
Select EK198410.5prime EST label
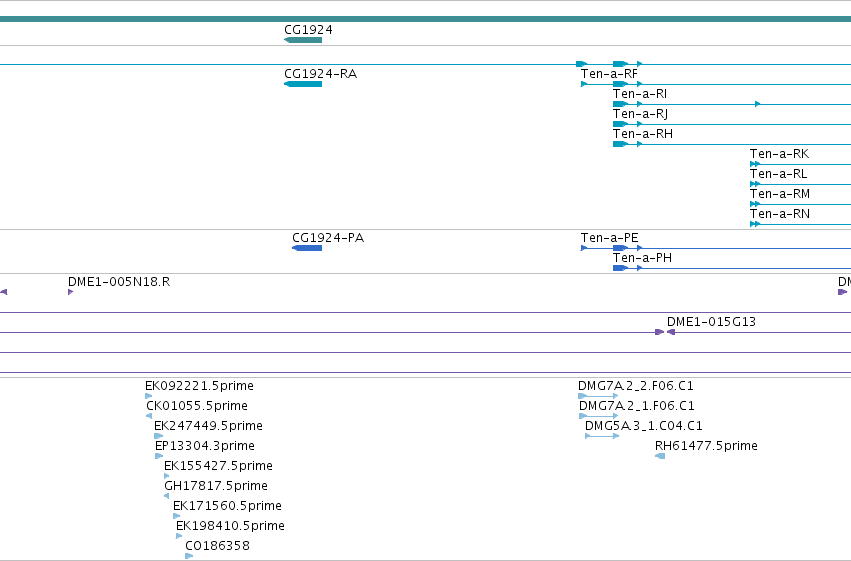click(230, 526)
